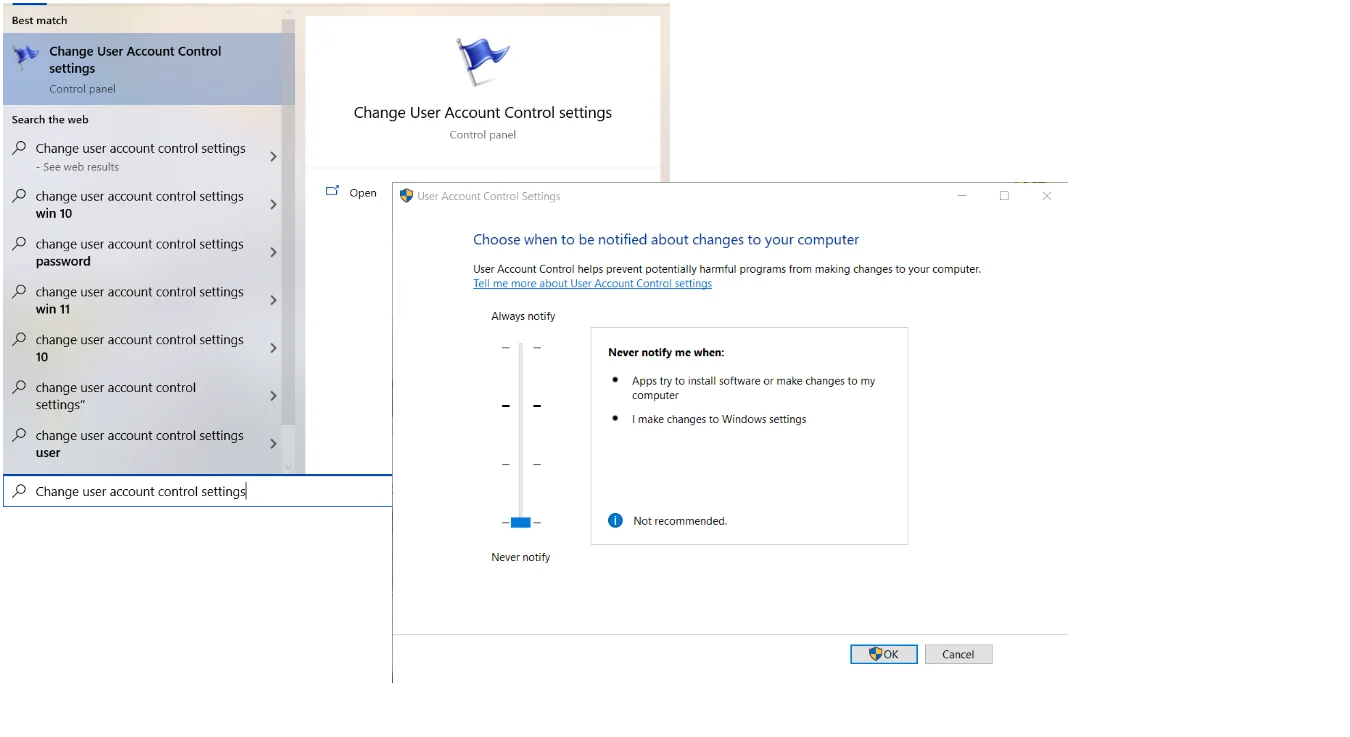Click the 'Always notify' label above the slider

pos(523,316)
